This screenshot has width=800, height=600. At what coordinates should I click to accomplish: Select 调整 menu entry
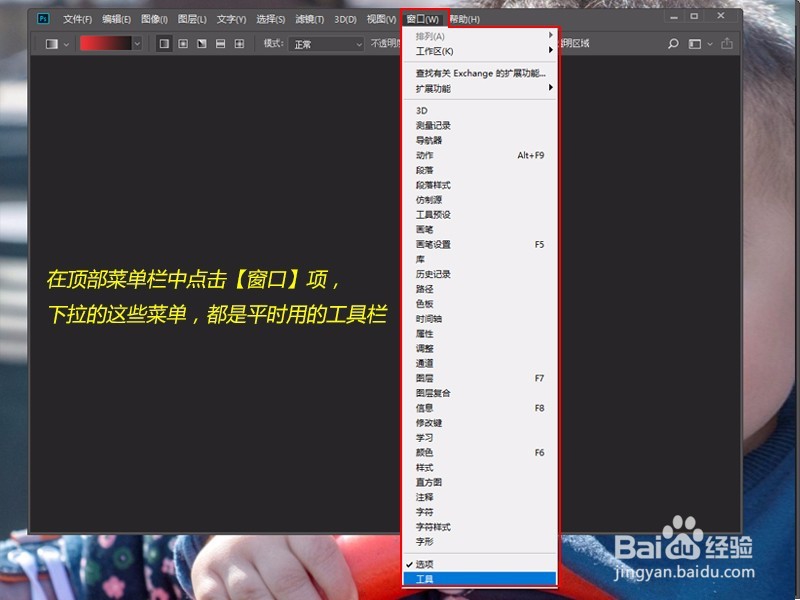(480, 348)
